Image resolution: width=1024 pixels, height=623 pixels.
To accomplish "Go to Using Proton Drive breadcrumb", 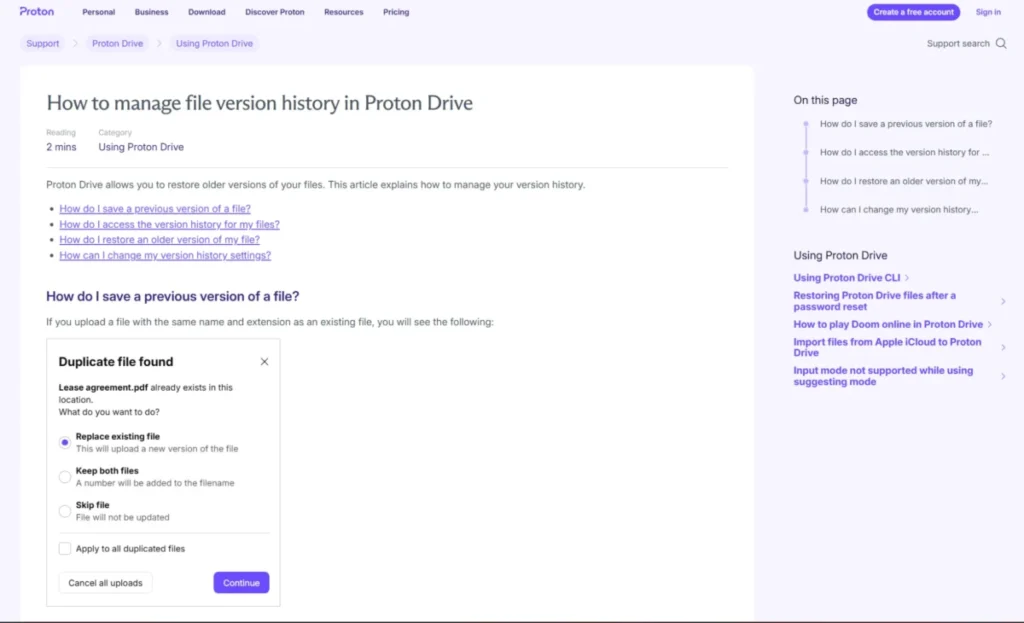I will [x=214, y=44].
